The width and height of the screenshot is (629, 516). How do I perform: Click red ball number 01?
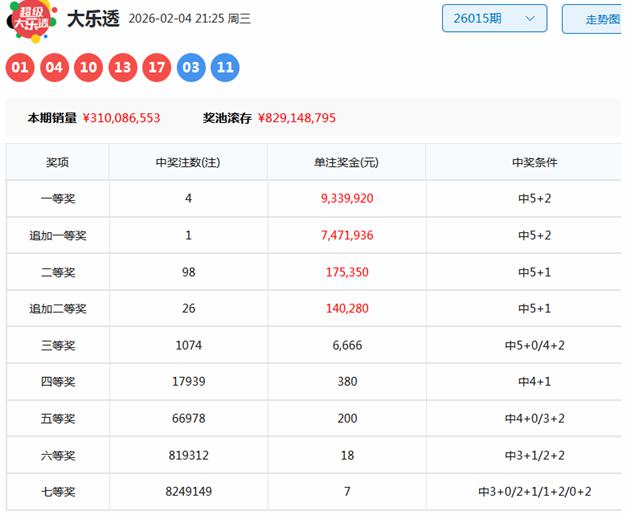[20, 68]
